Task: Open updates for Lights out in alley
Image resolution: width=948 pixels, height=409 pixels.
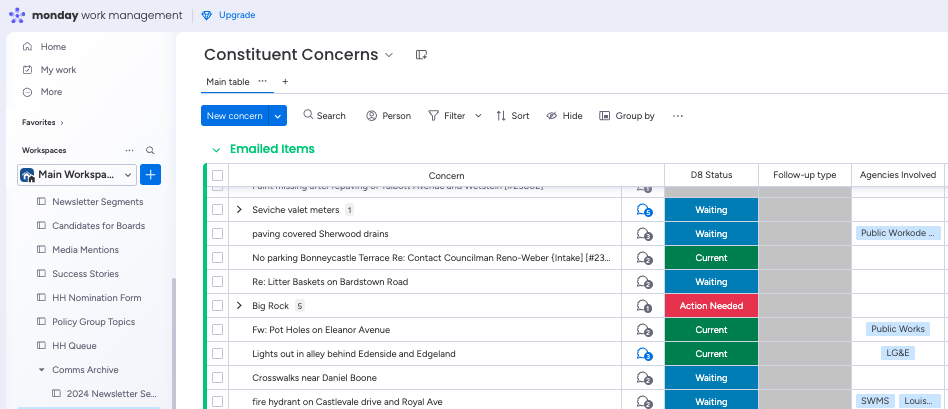Action: pyautogui.click(x=644, y=354)
